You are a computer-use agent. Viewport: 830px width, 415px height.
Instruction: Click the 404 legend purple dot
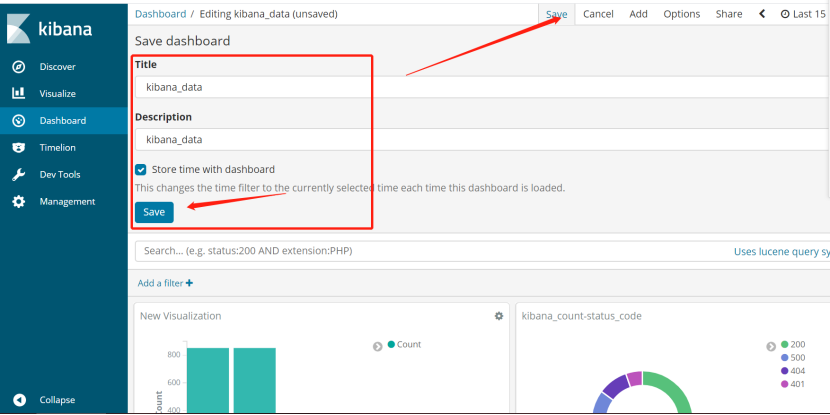[784, 371]
